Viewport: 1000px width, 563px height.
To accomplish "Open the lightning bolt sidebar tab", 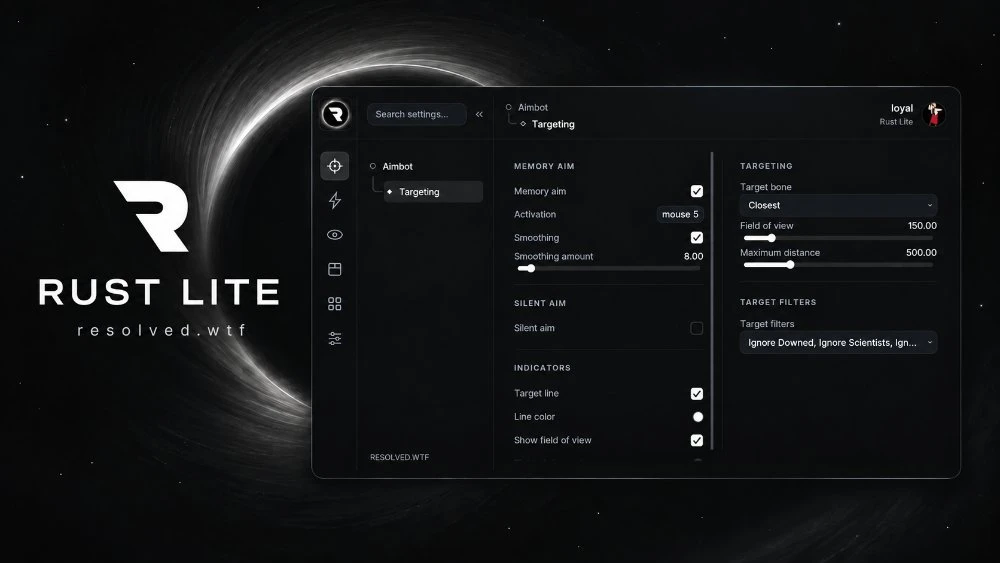I will [x=335, y=201].
